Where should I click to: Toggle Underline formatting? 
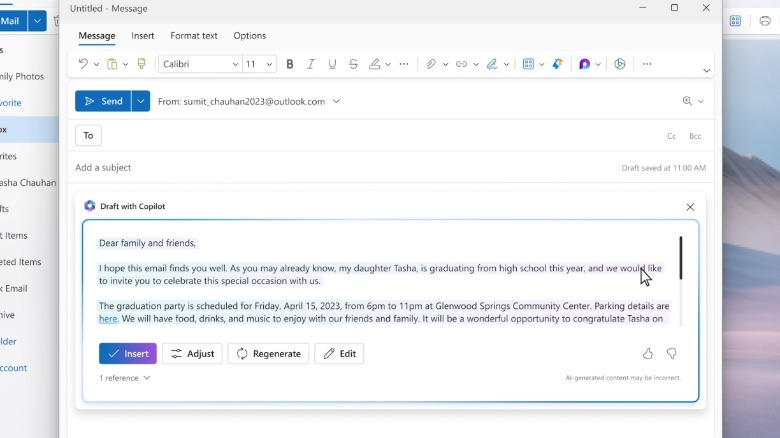click(332, 64)
